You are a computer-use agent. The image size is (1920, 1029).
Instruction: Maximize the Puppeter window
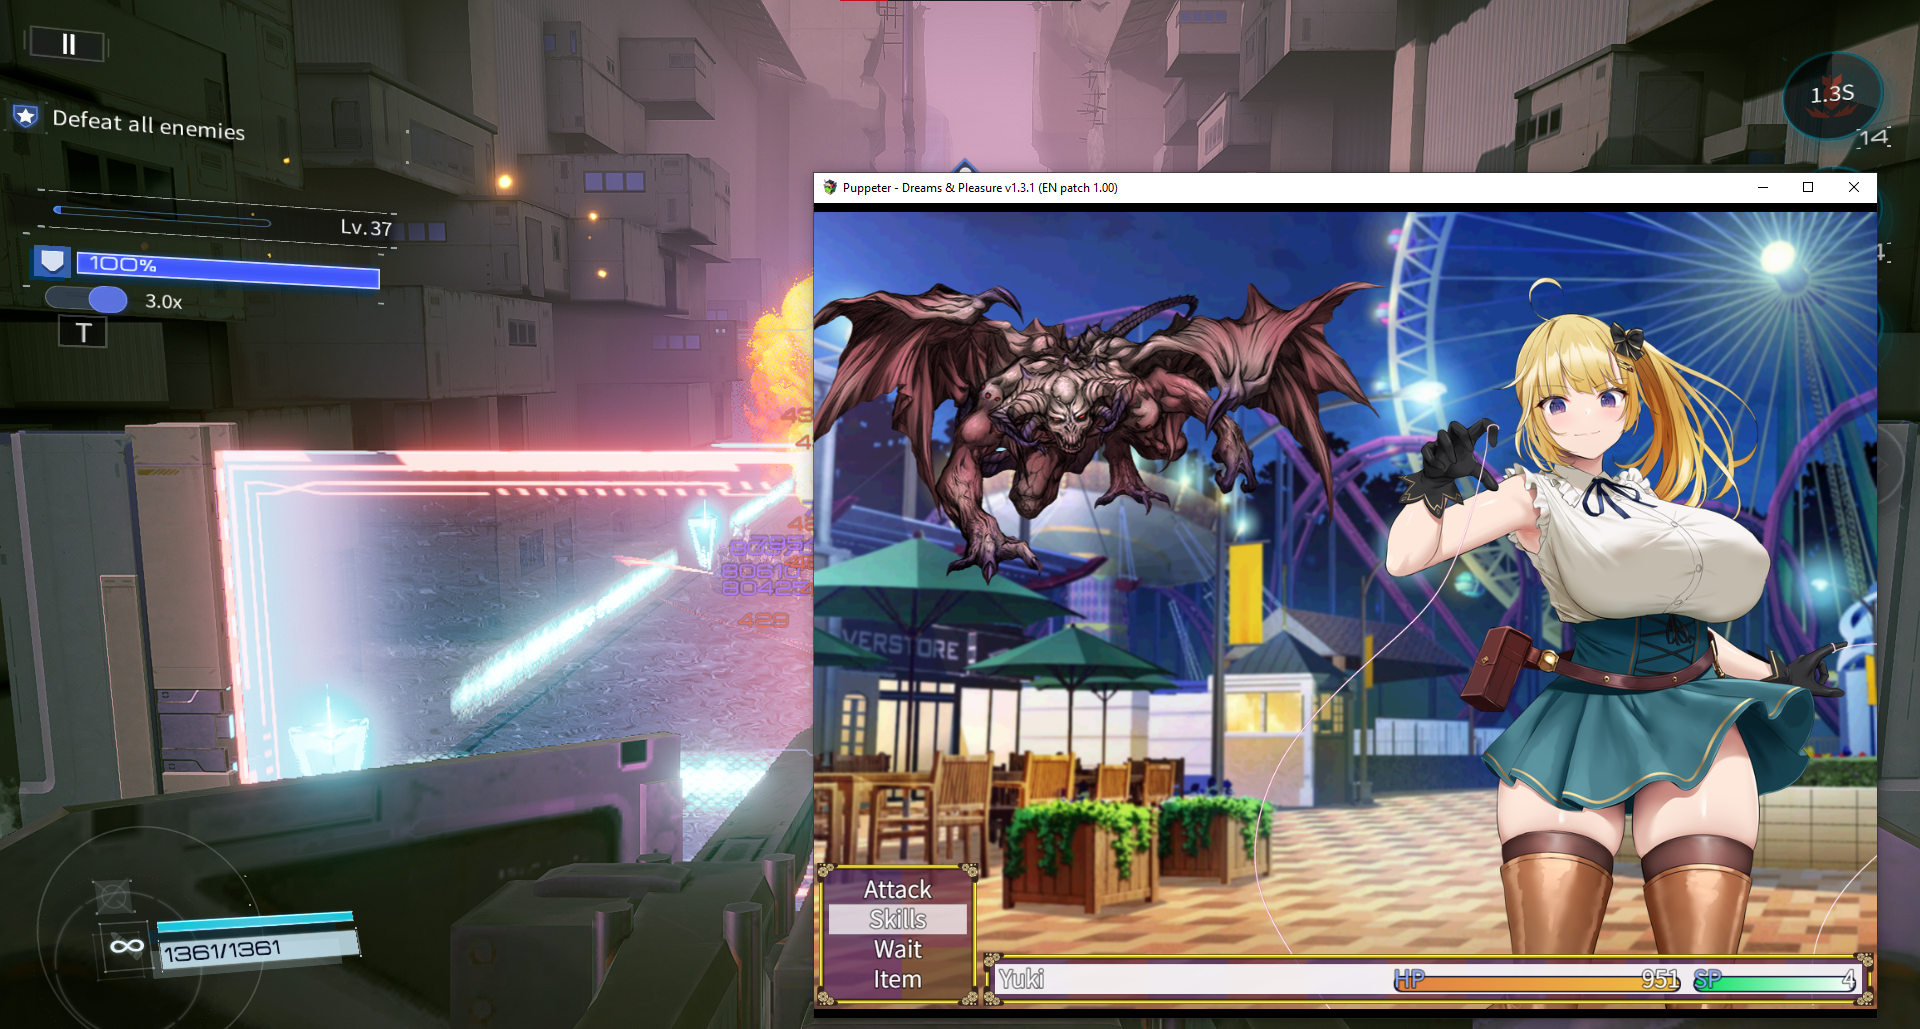(x=1808, y=188)
